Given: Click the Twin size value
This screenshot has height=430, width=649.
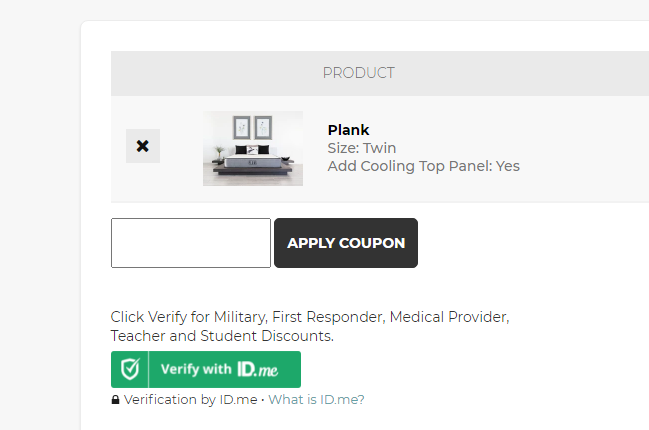Looking at the screenshot, I should point(380,148).
